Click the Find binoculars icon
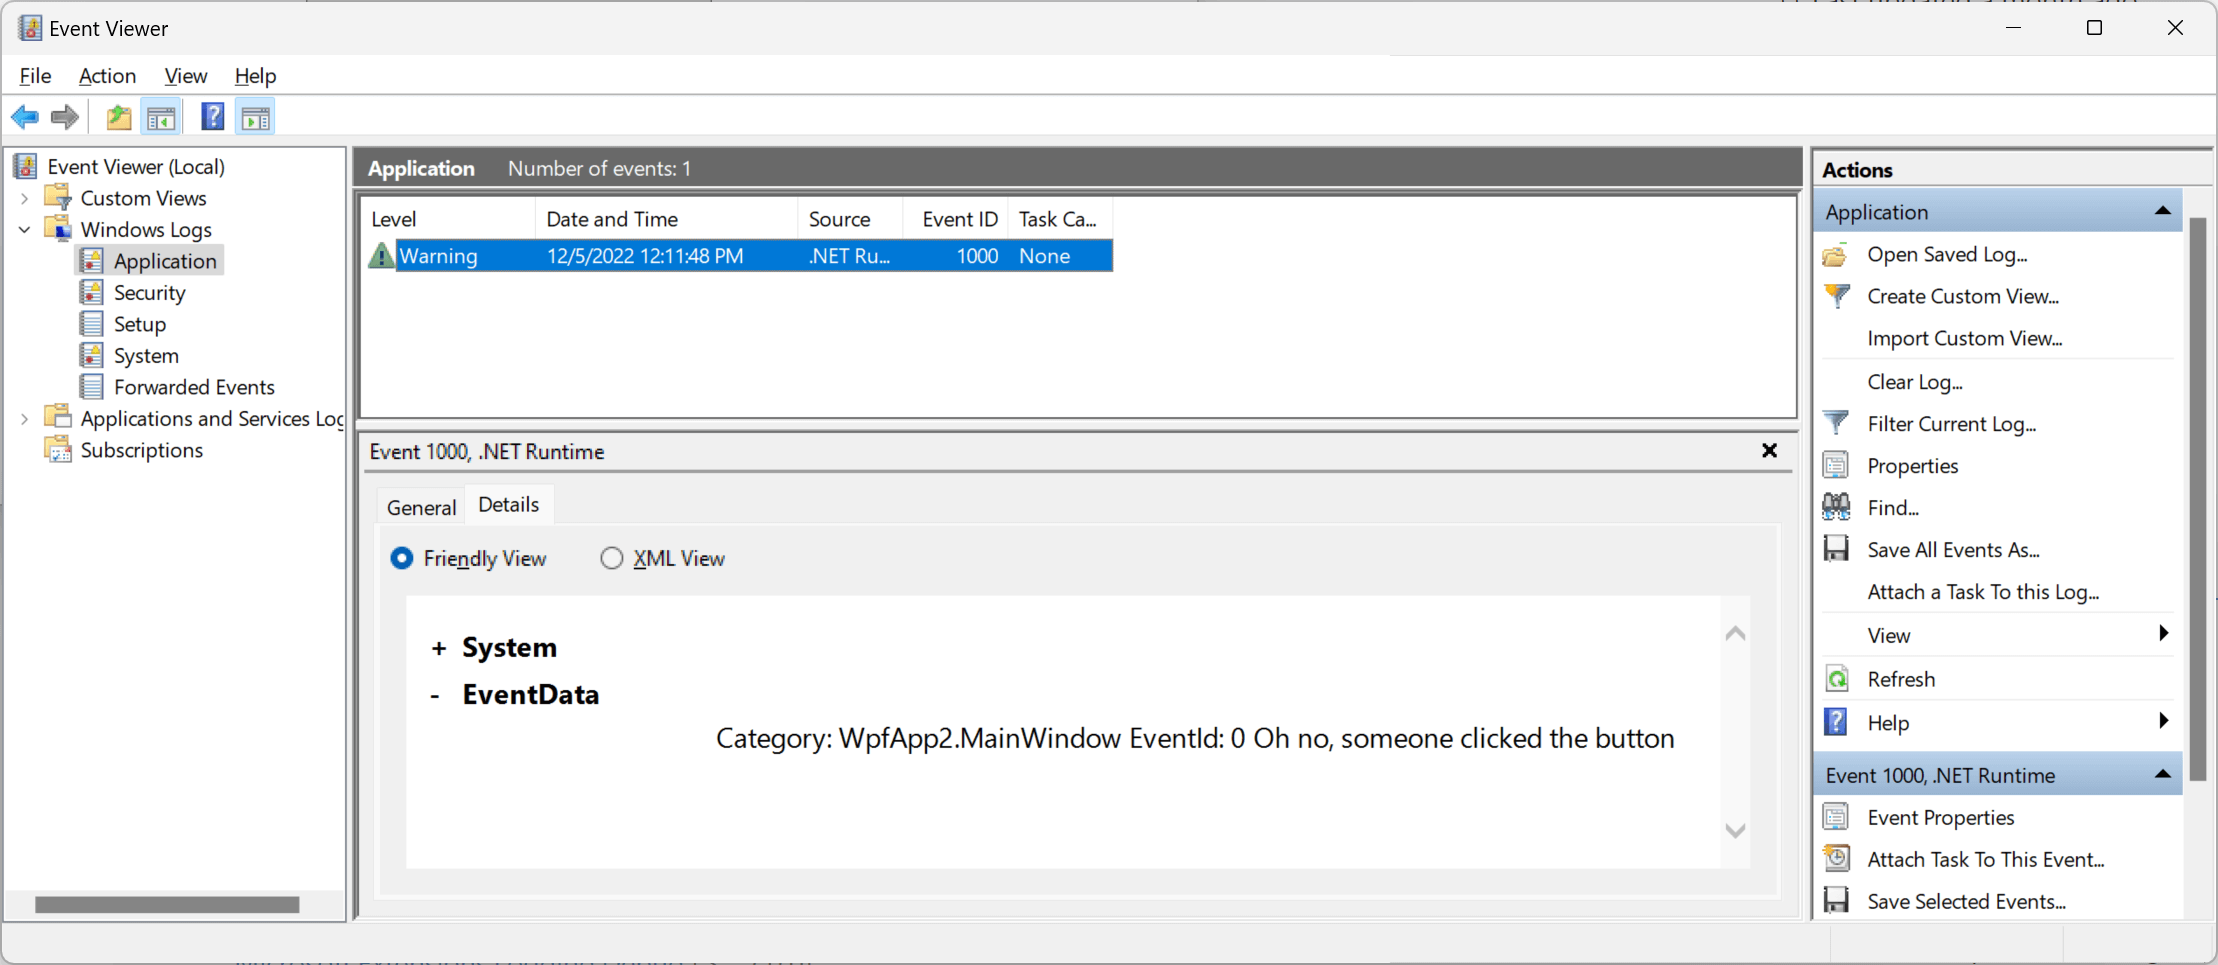 coord(1837,507)
